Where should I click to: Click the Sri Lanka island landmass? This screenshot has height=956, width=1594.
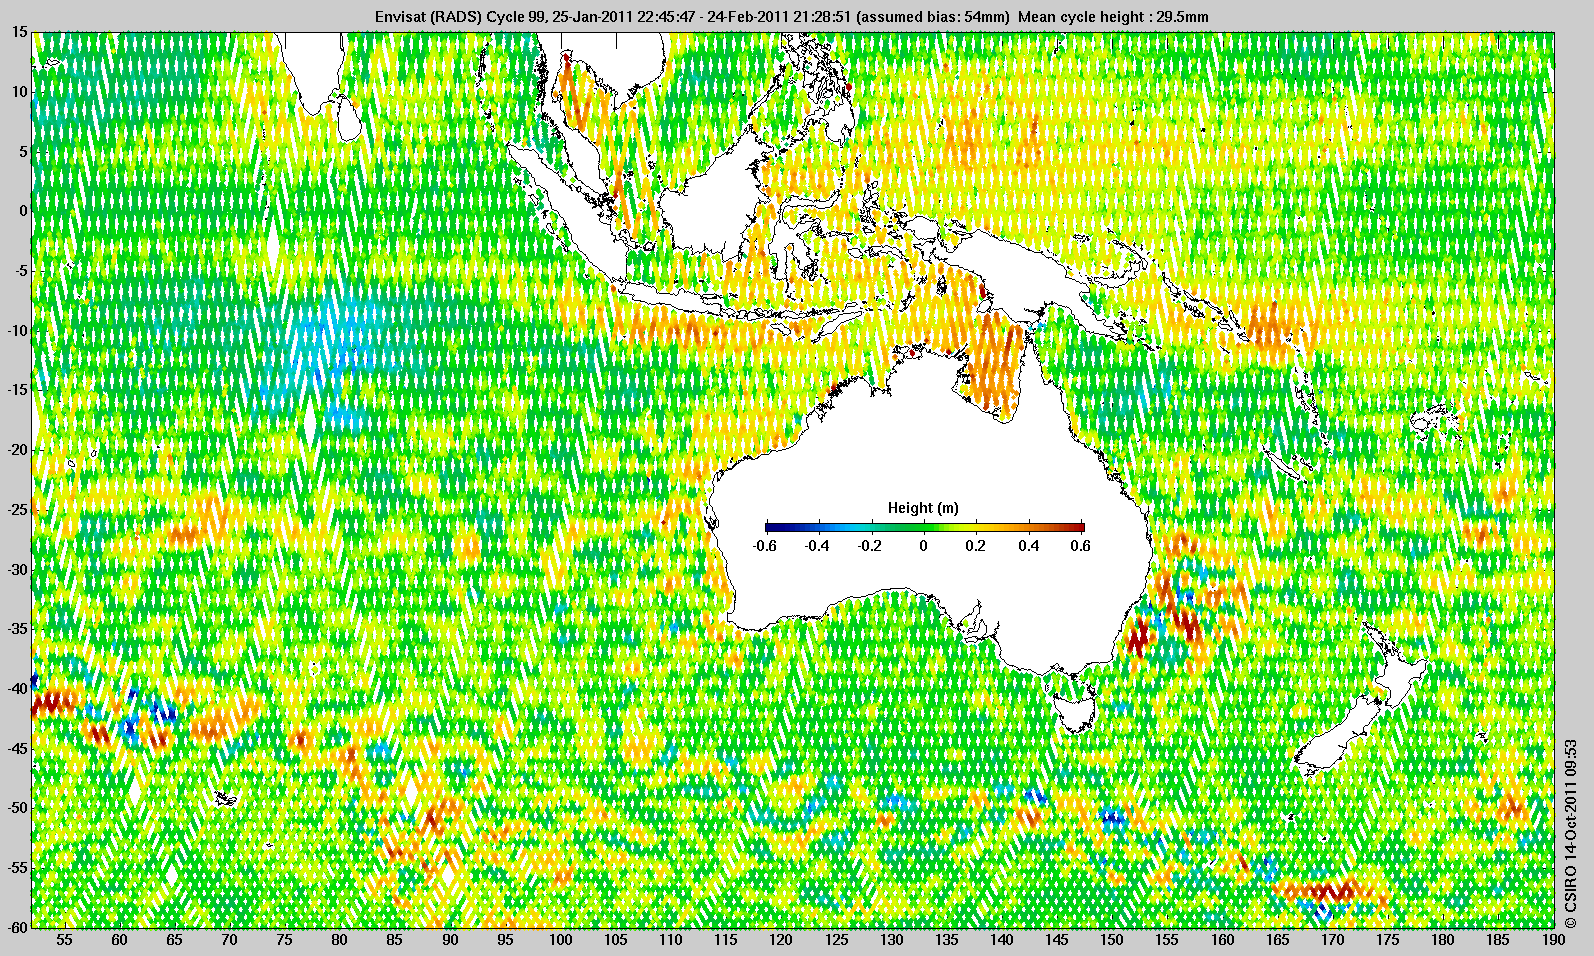click(347, 118)
